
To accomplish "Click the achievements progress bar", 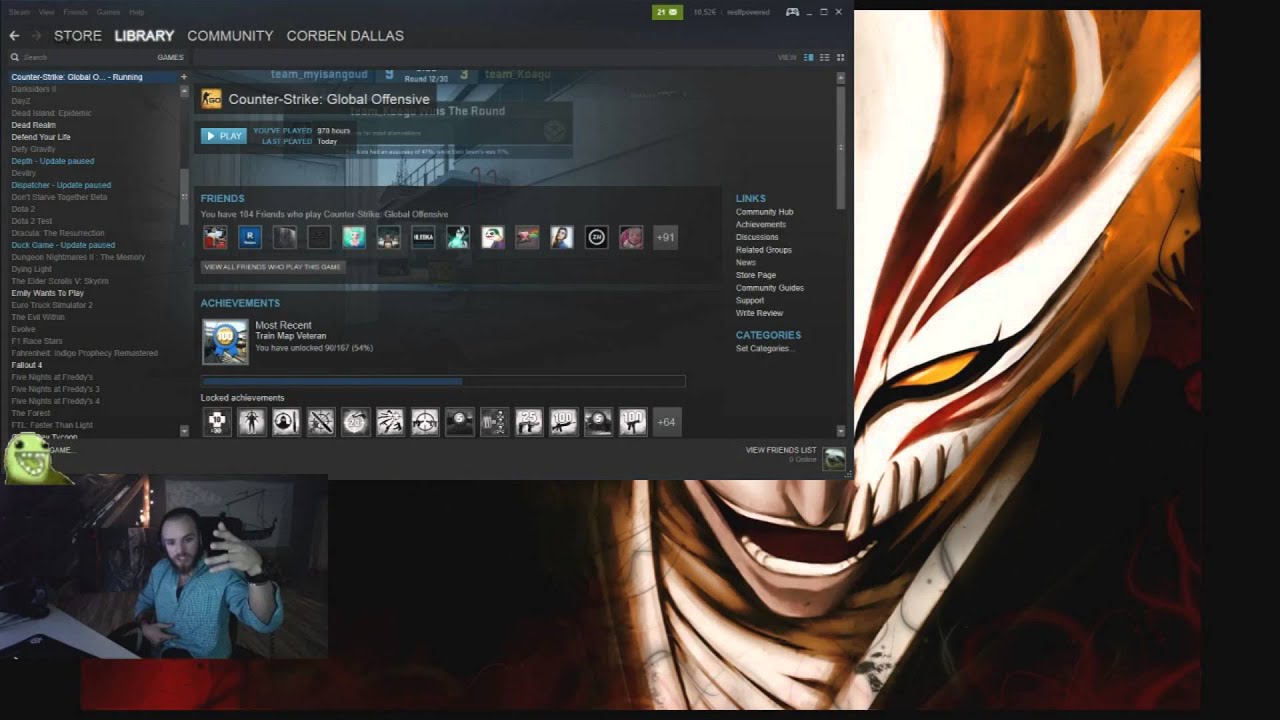I will [x=443, y=381].
